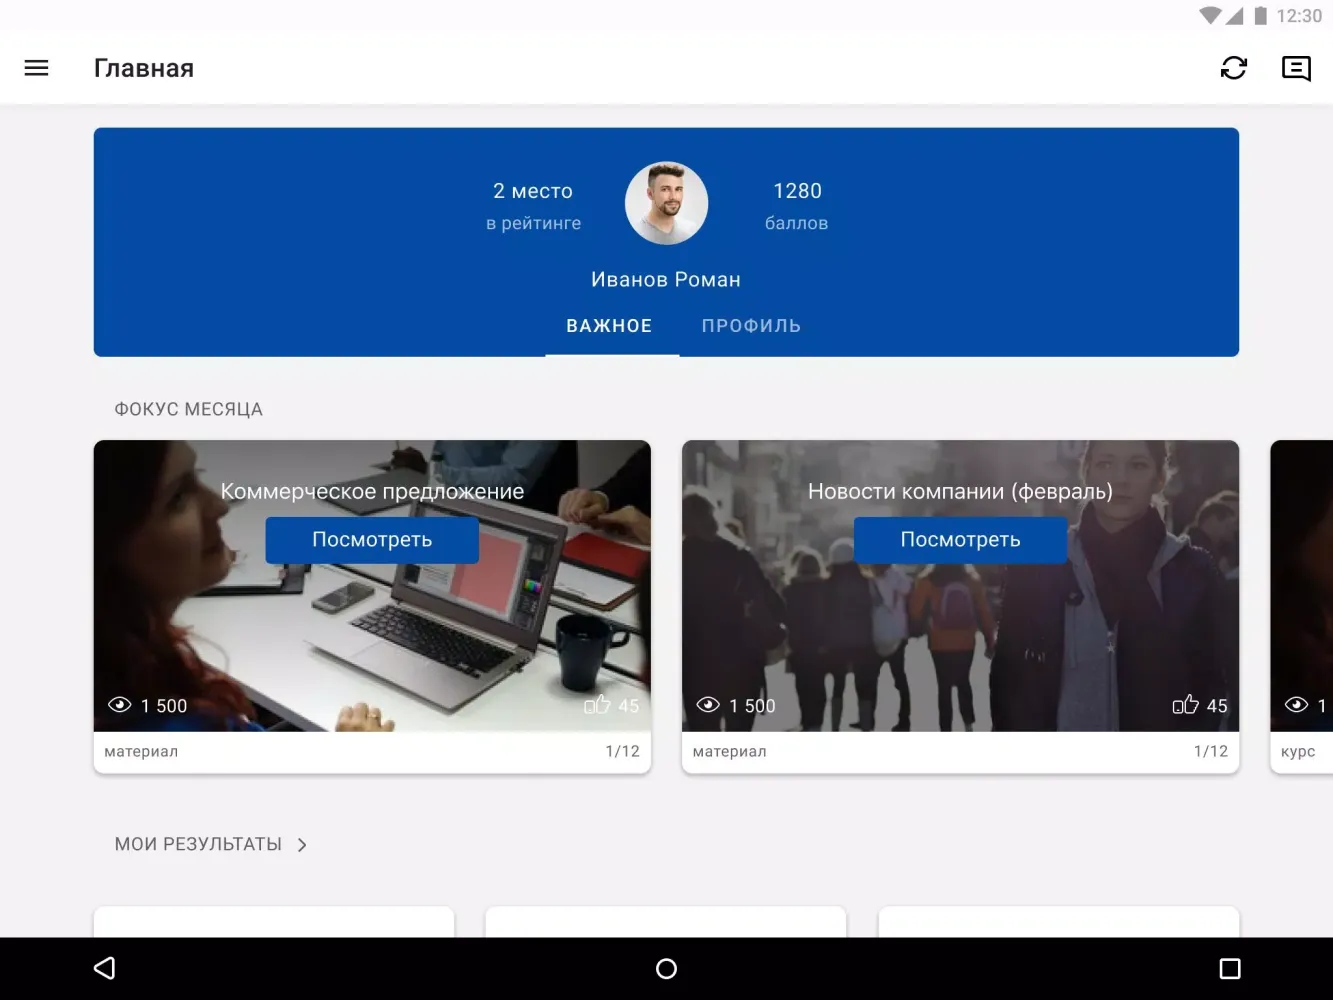Expand МОИ РЕЗУЛЬТАТЫ chevron arrow
Viewport: 1333px width, 1000px height.
click(x=302, y=845)
